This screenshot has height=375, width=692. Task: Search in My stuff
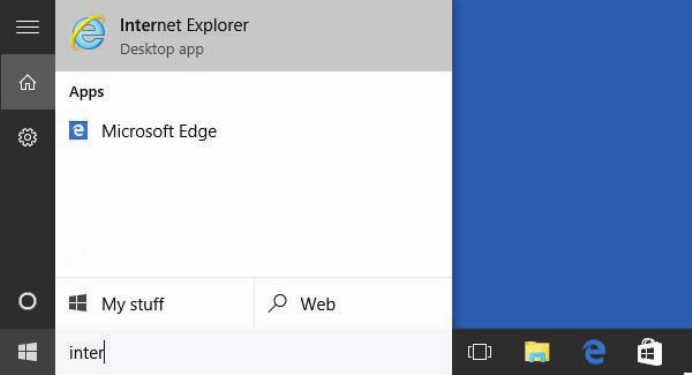click(154, 304)
